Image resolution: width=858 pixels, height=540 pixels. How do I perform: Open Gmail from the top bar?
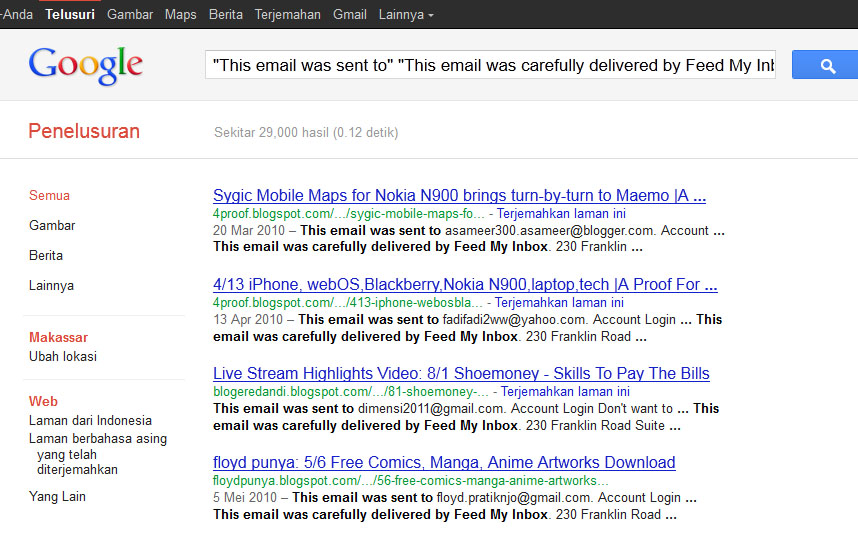tap(350, 14)
